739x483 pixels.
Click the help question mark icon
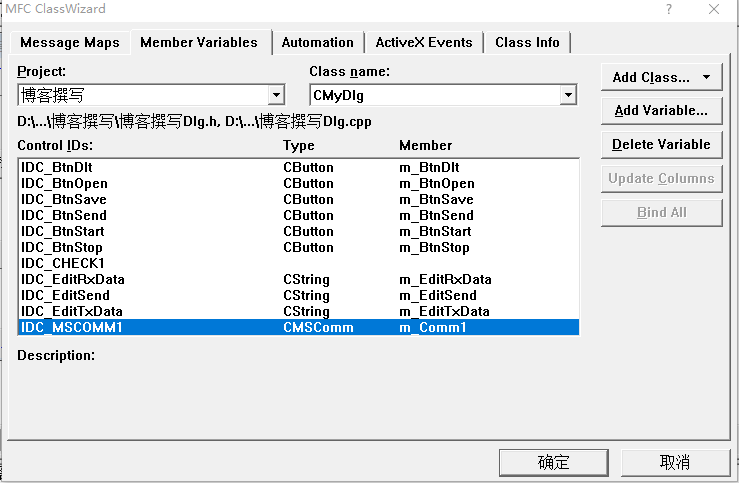click(x=669, y=9)
